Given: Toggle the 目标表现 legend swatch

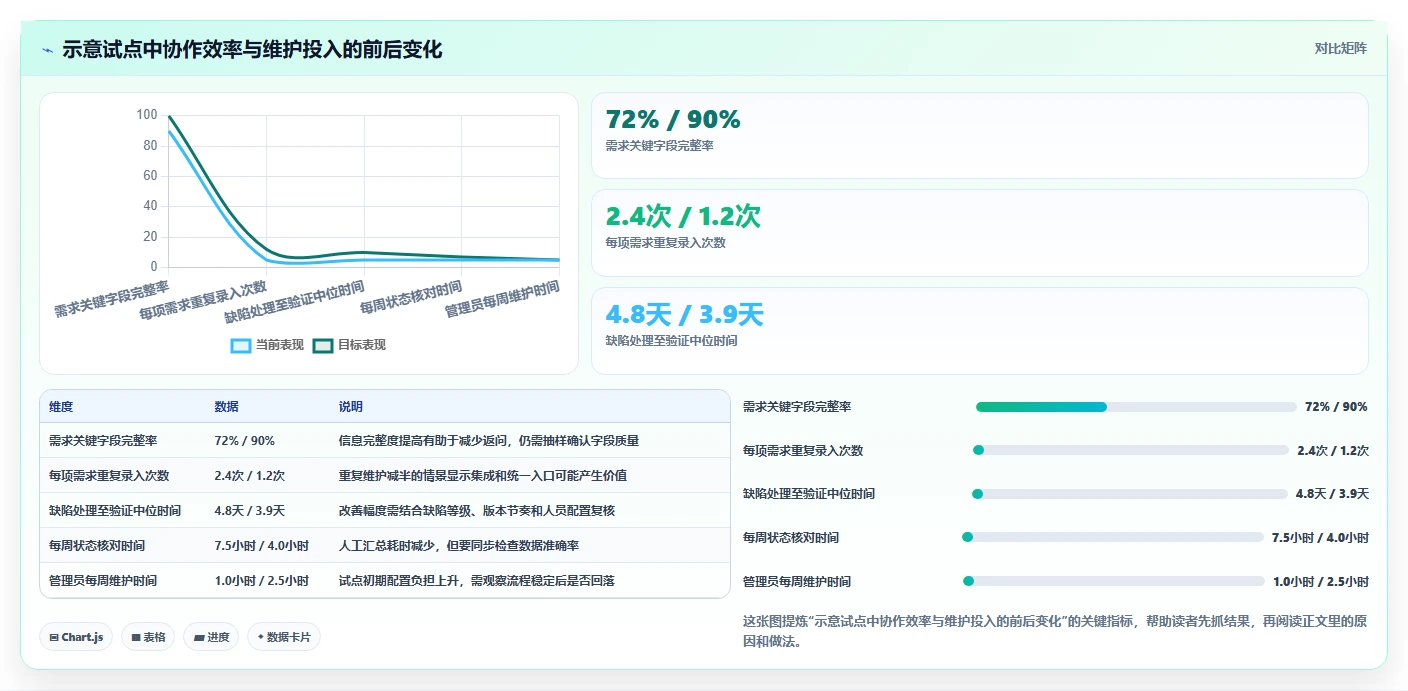Looking at the screenshot, I should 323,345.
